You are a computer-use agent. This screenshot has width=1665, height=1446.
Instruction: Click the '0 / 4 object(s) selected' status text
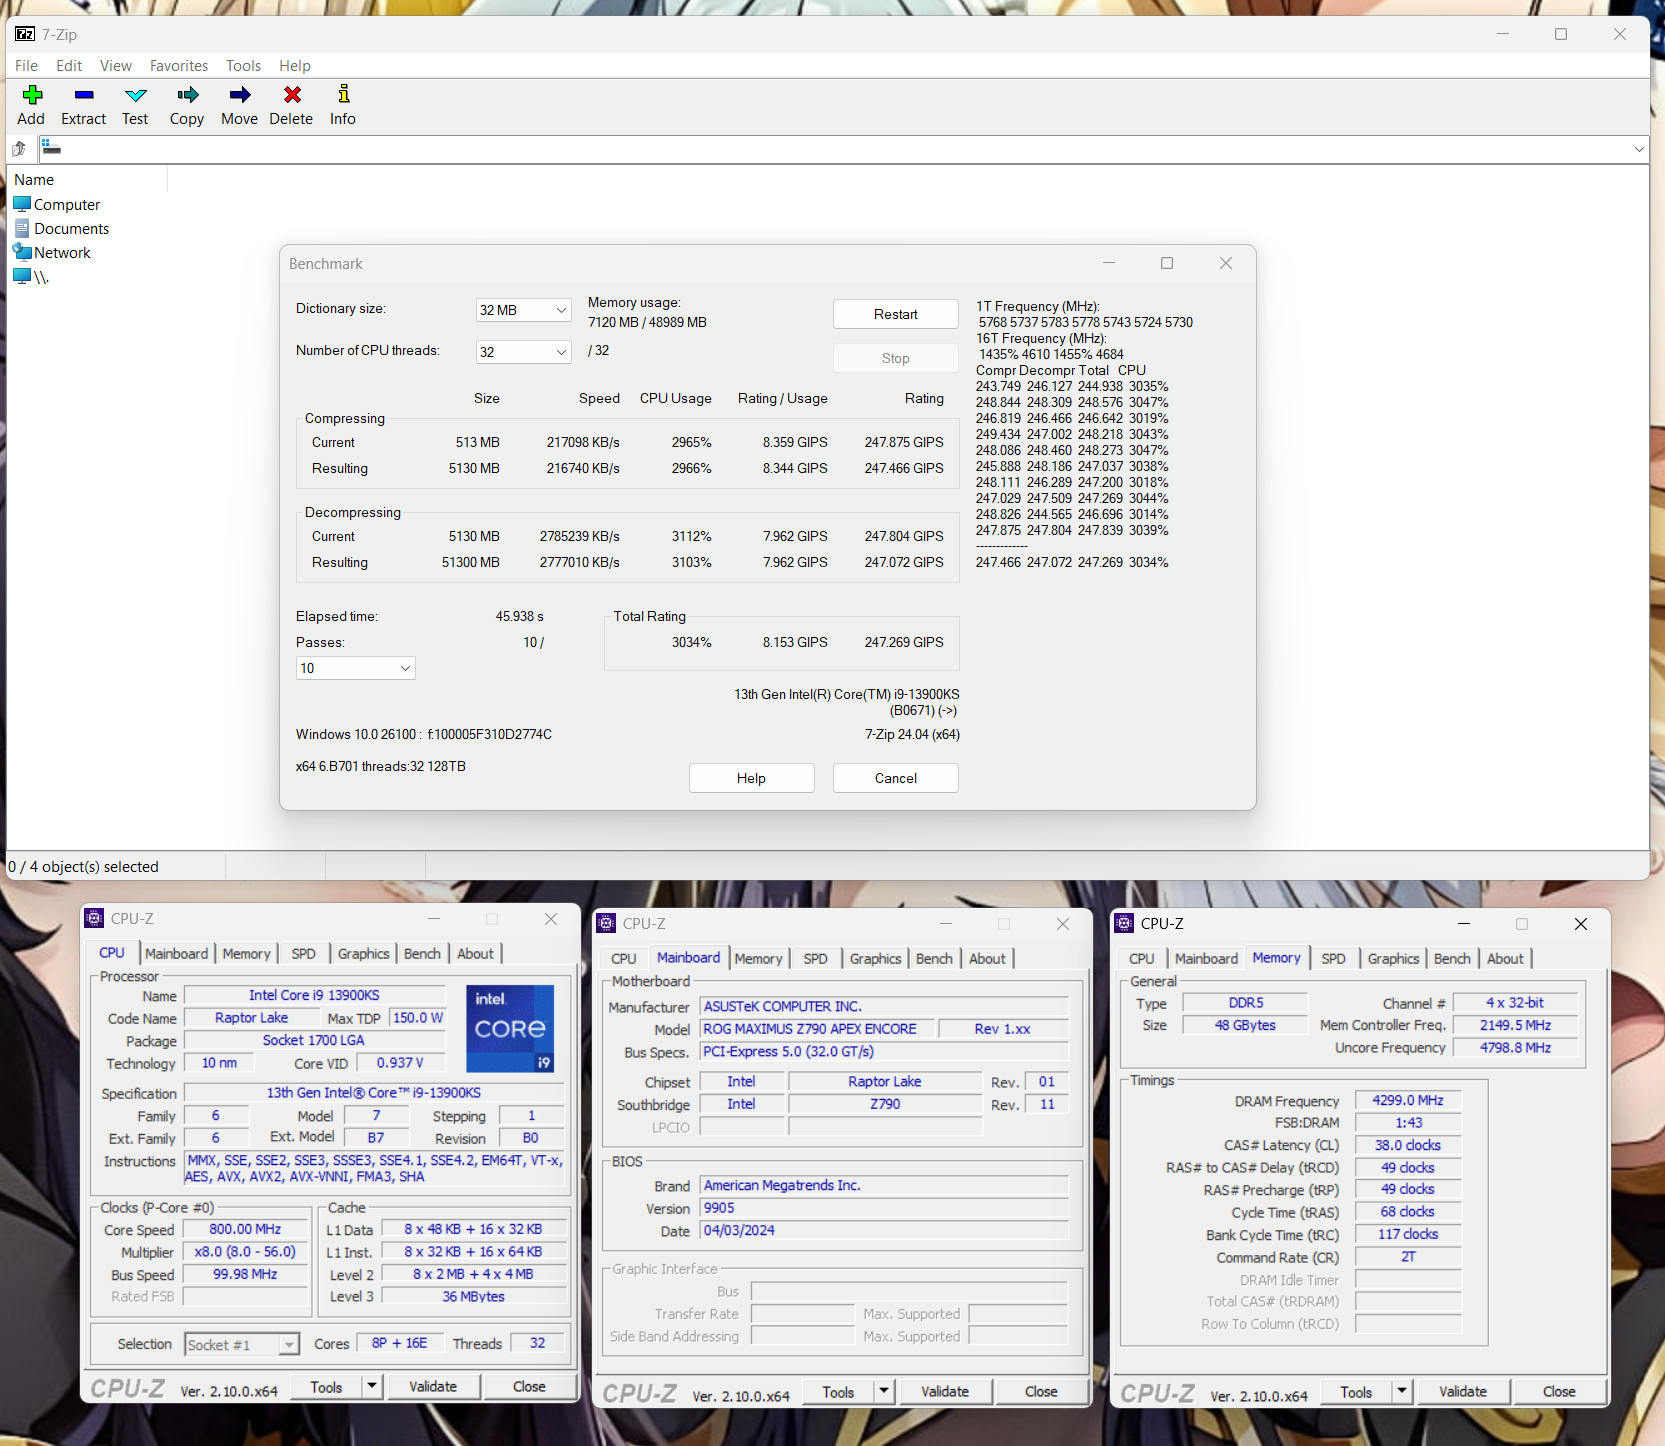(x=84, y=867)
